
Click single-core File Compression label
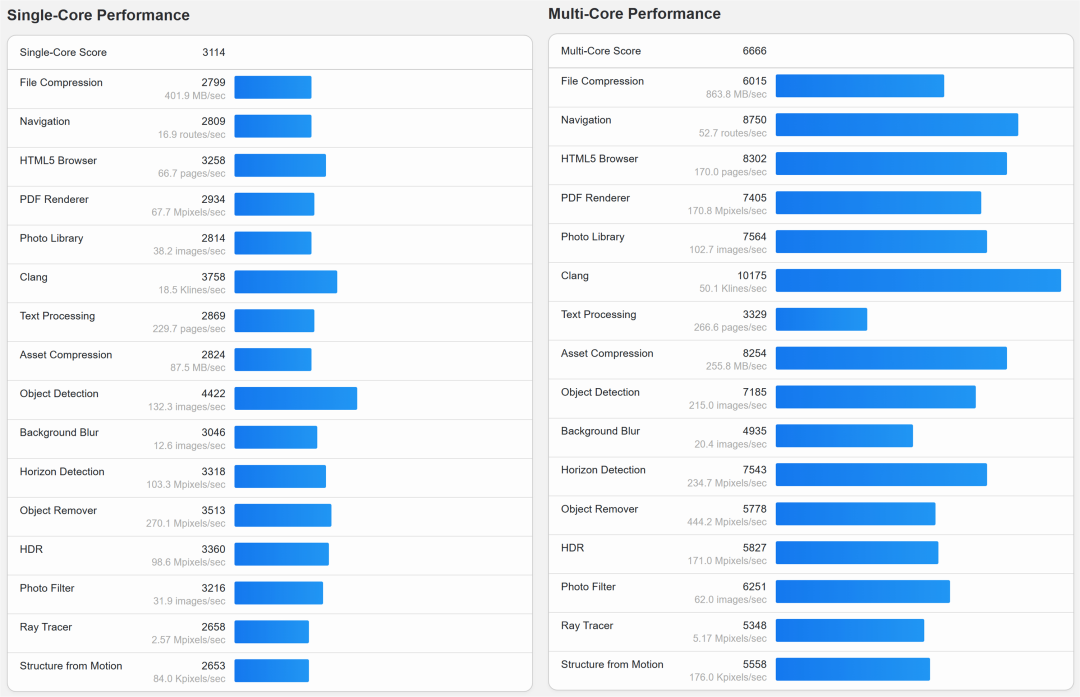pos(61,83)
